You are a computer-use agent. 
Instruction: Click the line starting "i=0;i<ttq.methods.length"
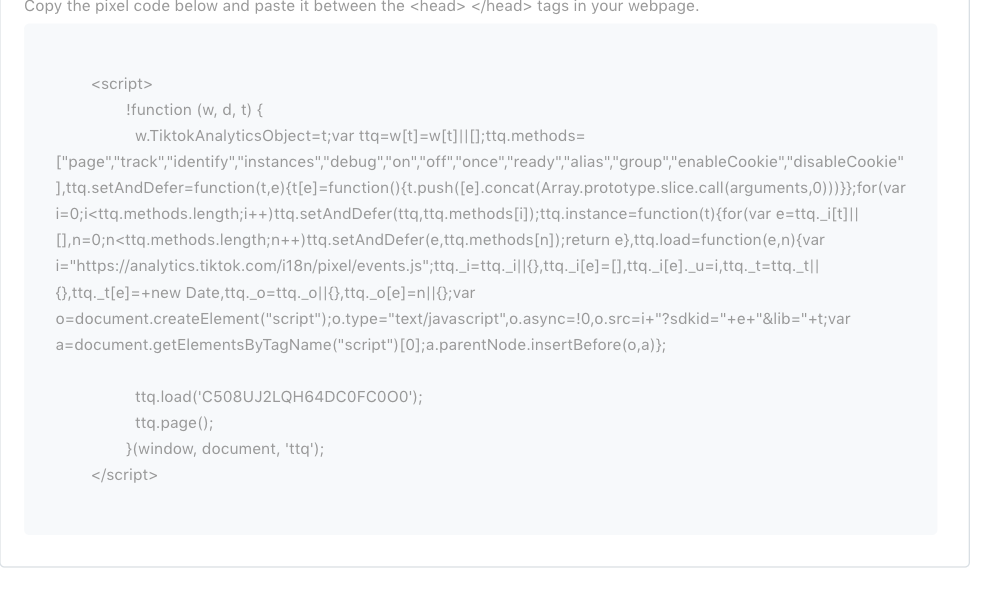(457, 214)
